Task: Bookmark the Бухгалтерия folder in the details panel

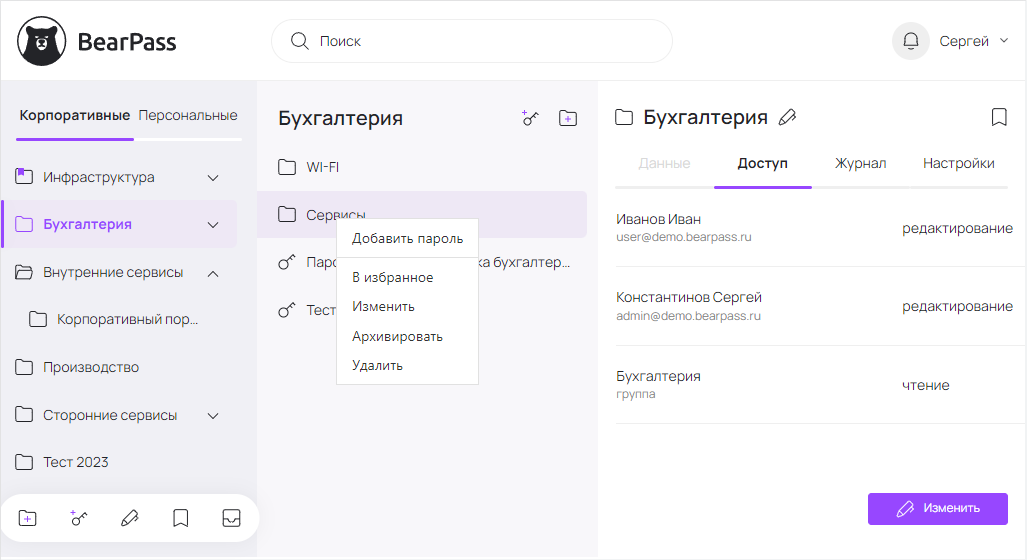Action: point(998,118)
